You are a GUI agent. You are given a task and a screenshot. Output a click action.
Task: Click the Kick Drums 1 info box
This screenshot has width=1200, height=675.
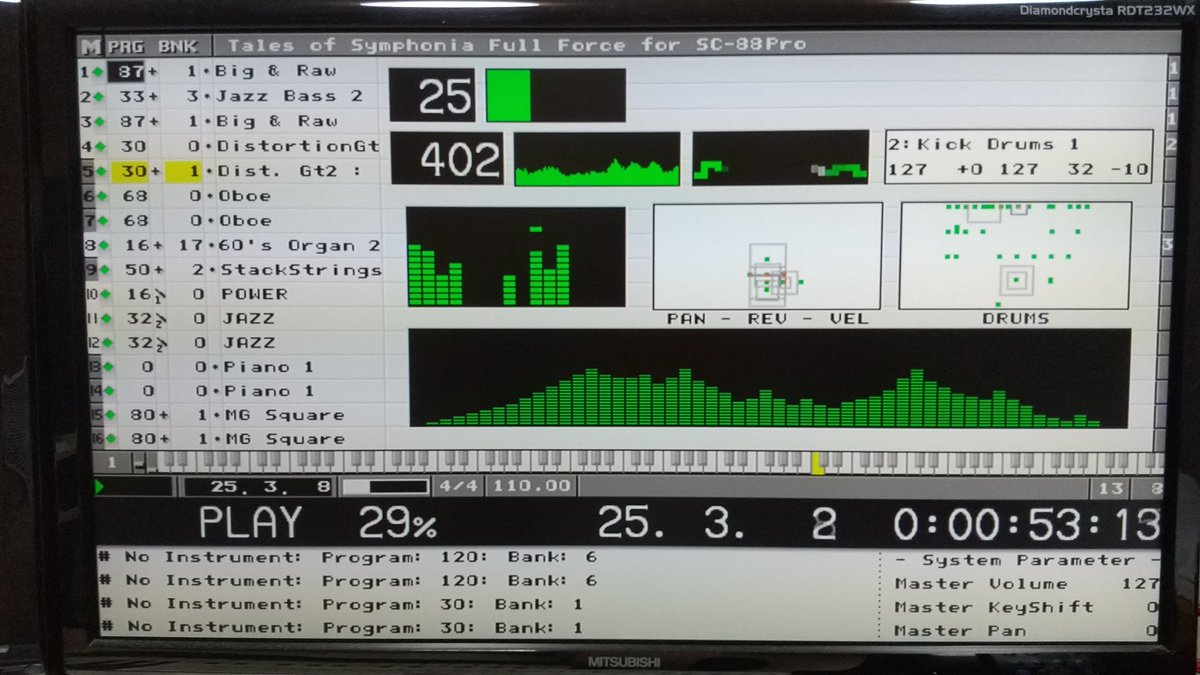pyautogui.click(x=1018, y=157)
